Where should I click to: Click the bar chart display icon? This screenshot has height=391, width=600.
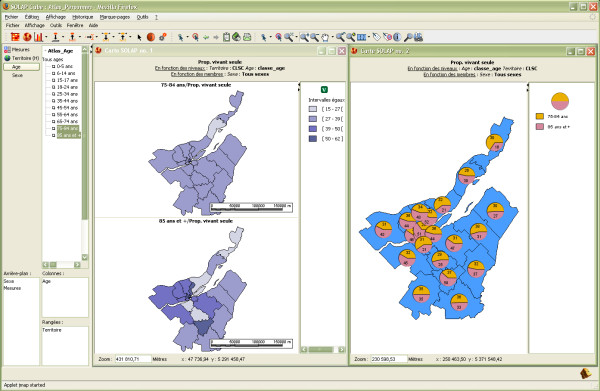point(38,37)
